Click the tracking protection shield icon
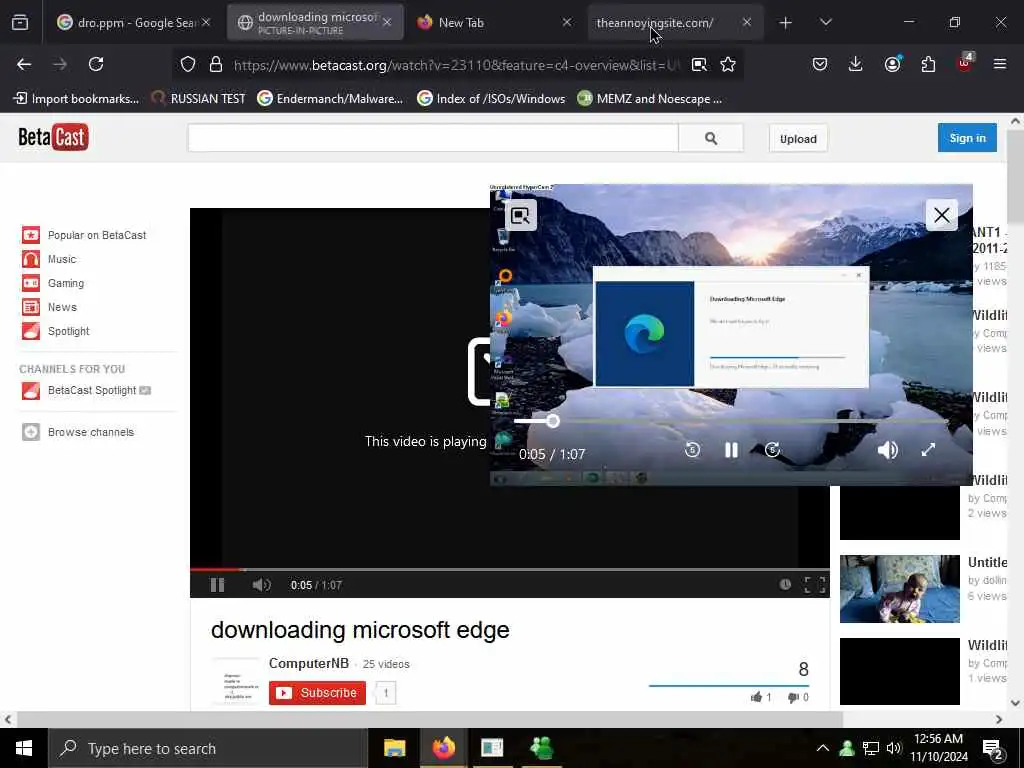This screenshot has width=1024, height=768. tap(188, 64)
